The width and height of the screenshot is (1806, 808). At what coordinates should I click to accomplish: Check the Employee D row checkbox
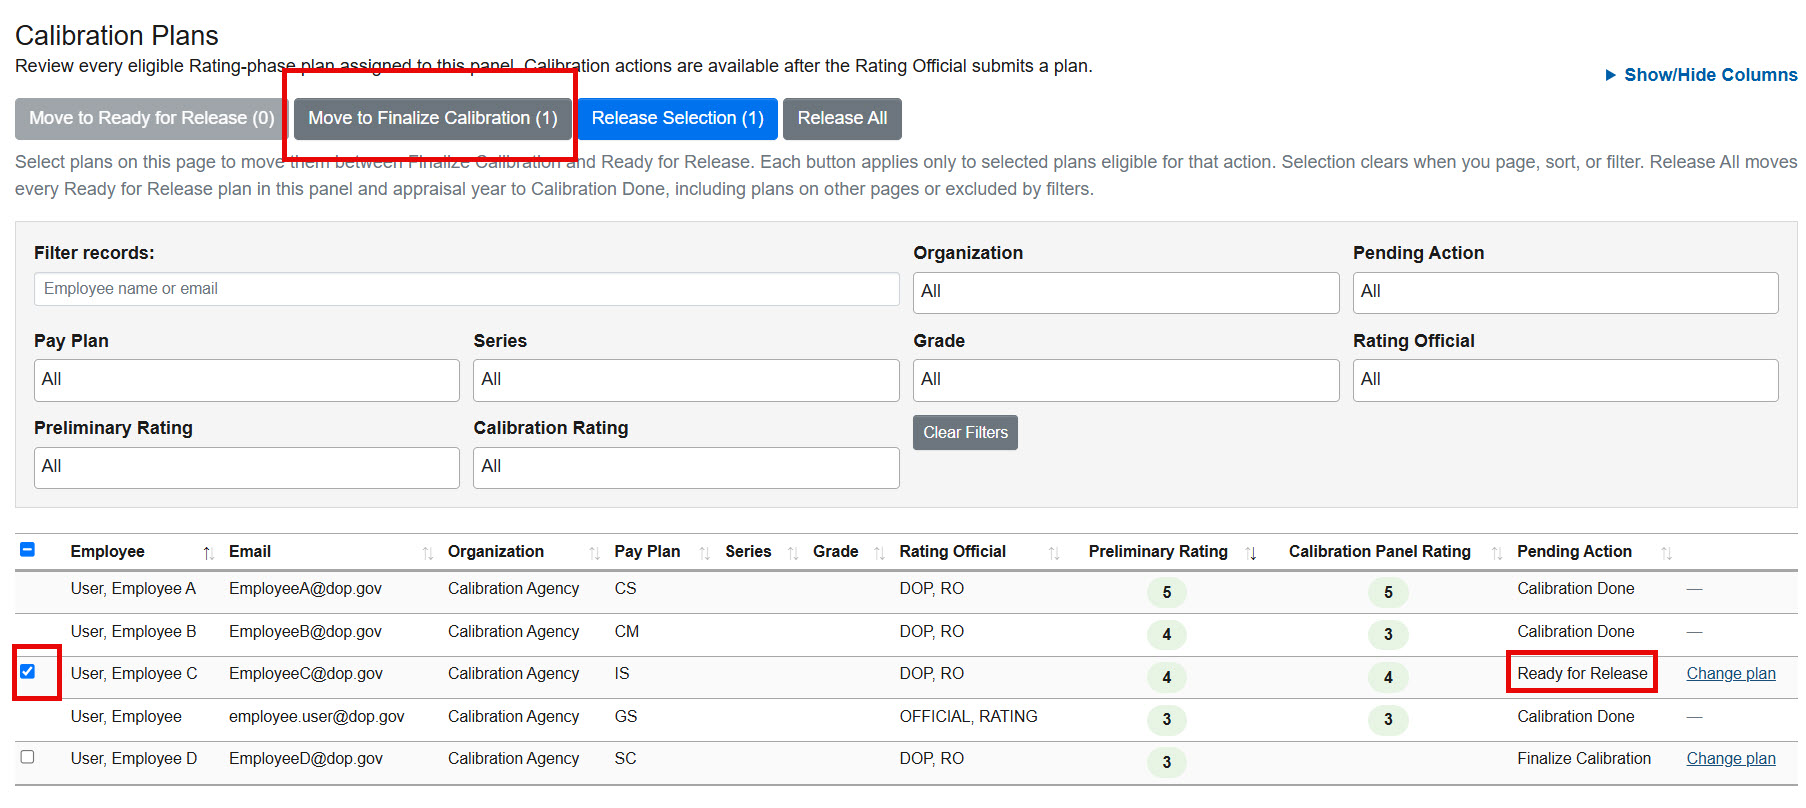[28, 757]
